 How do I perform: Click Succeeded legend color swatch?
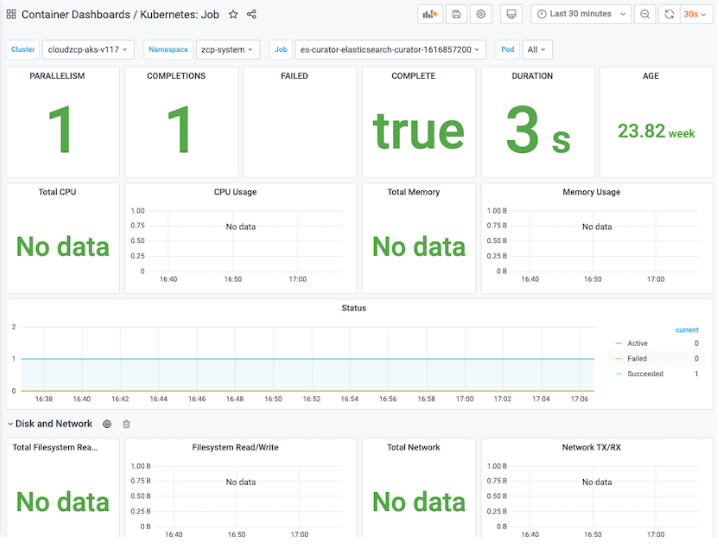click(x=619, y=374)
